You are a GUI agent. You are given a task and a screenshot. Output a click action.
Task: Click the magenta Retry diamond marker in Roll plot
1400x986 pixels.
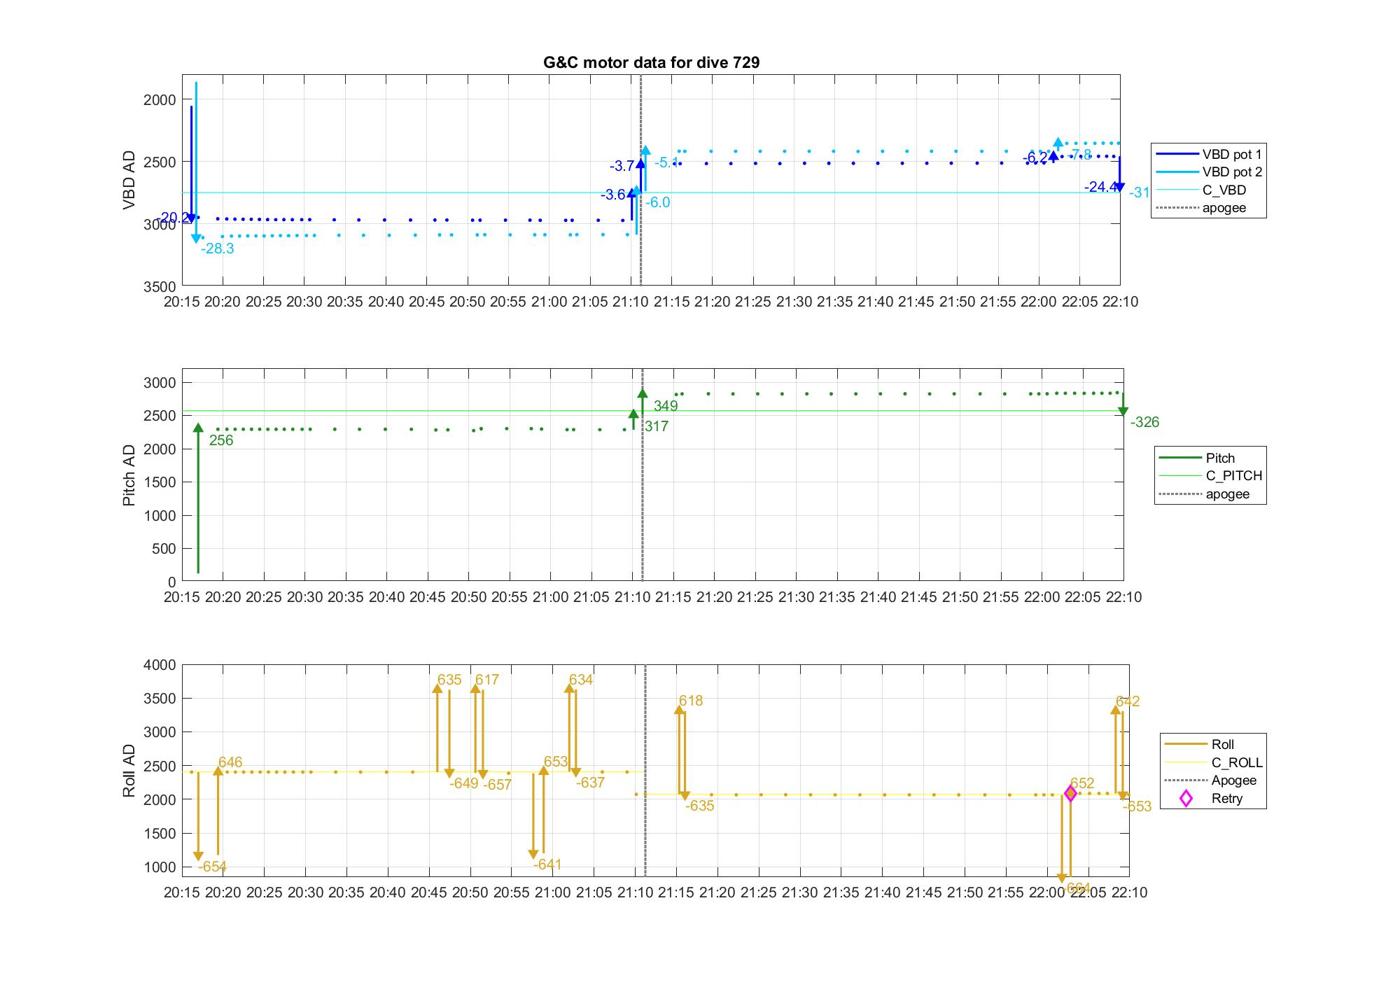tap(1070, 793)
